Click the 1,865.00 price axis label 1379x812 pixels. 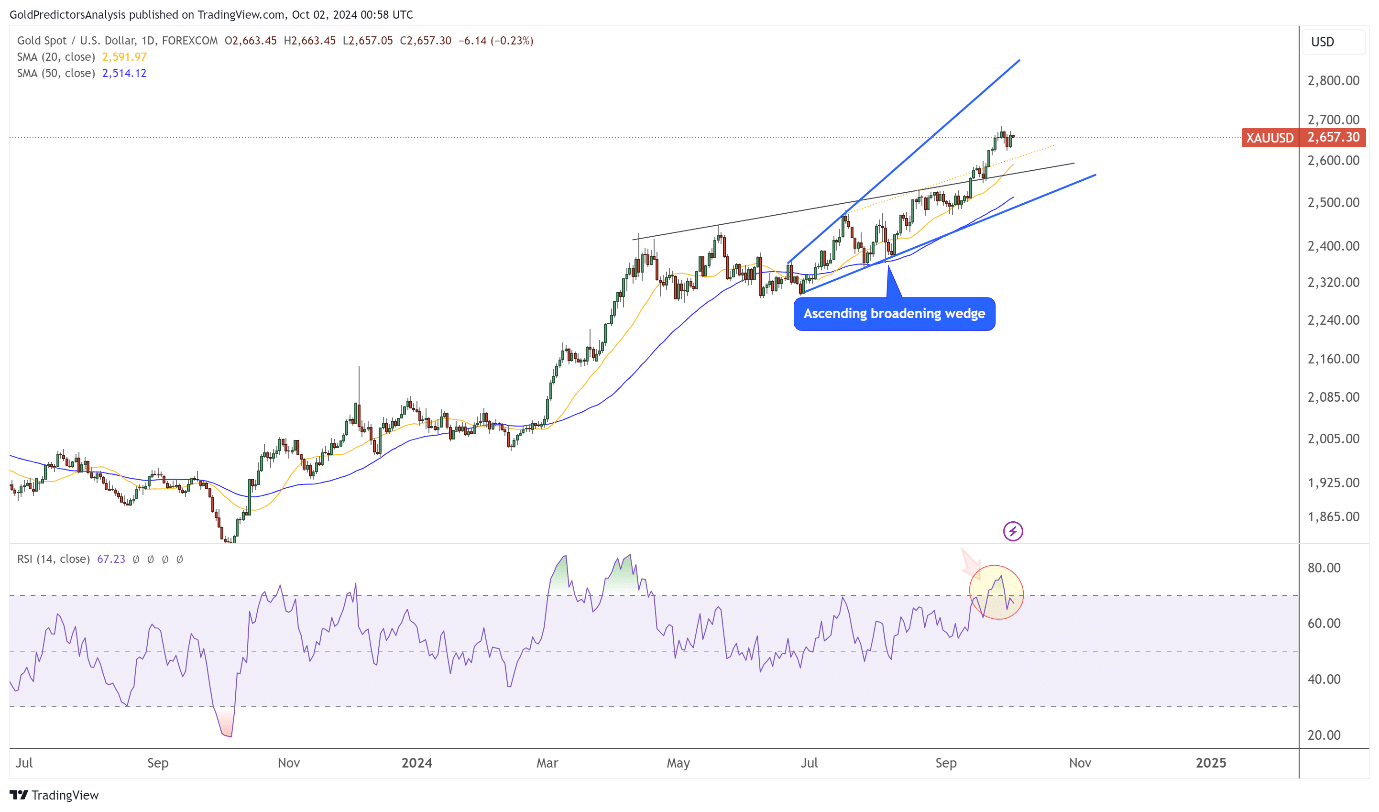(1335, 517)
